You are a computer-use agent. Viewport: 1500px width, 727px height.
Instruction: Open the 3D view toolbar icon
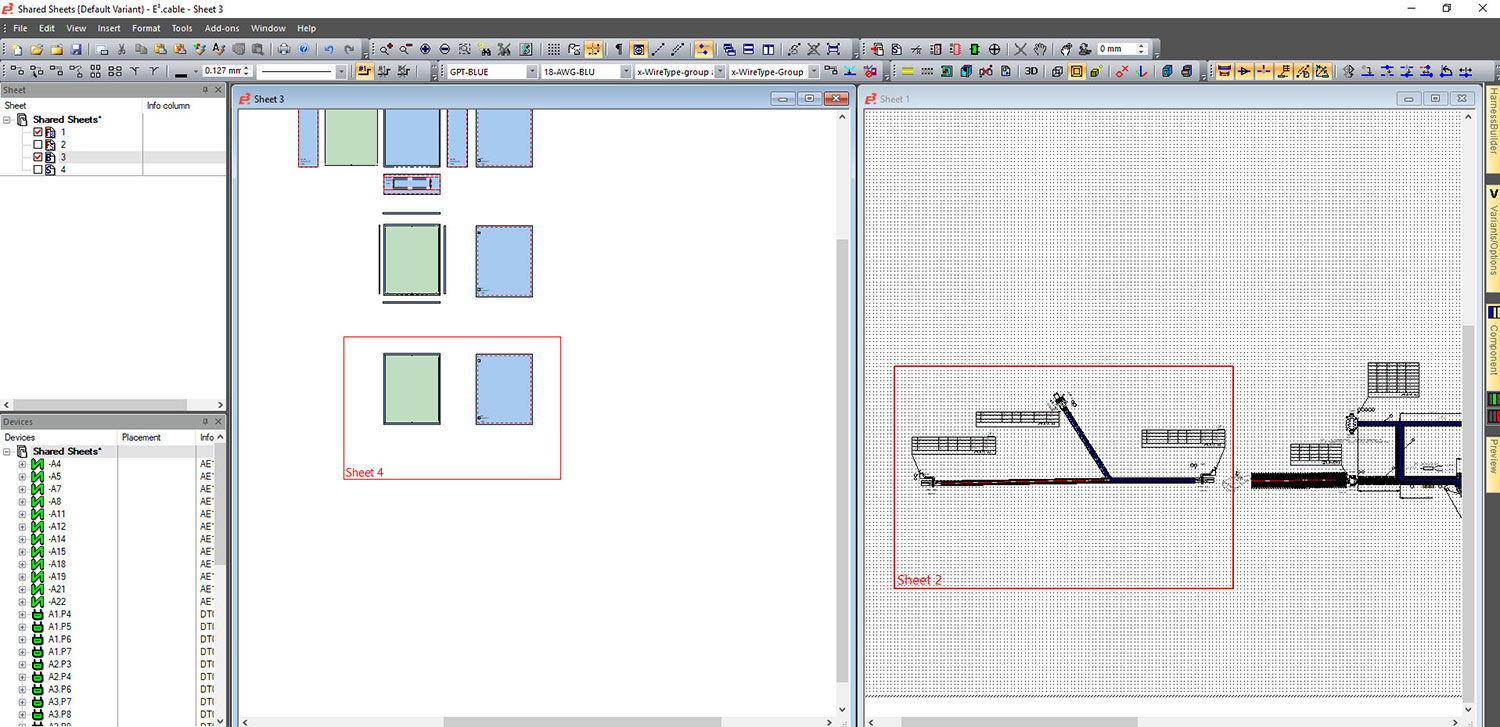tap(1032, 70)
